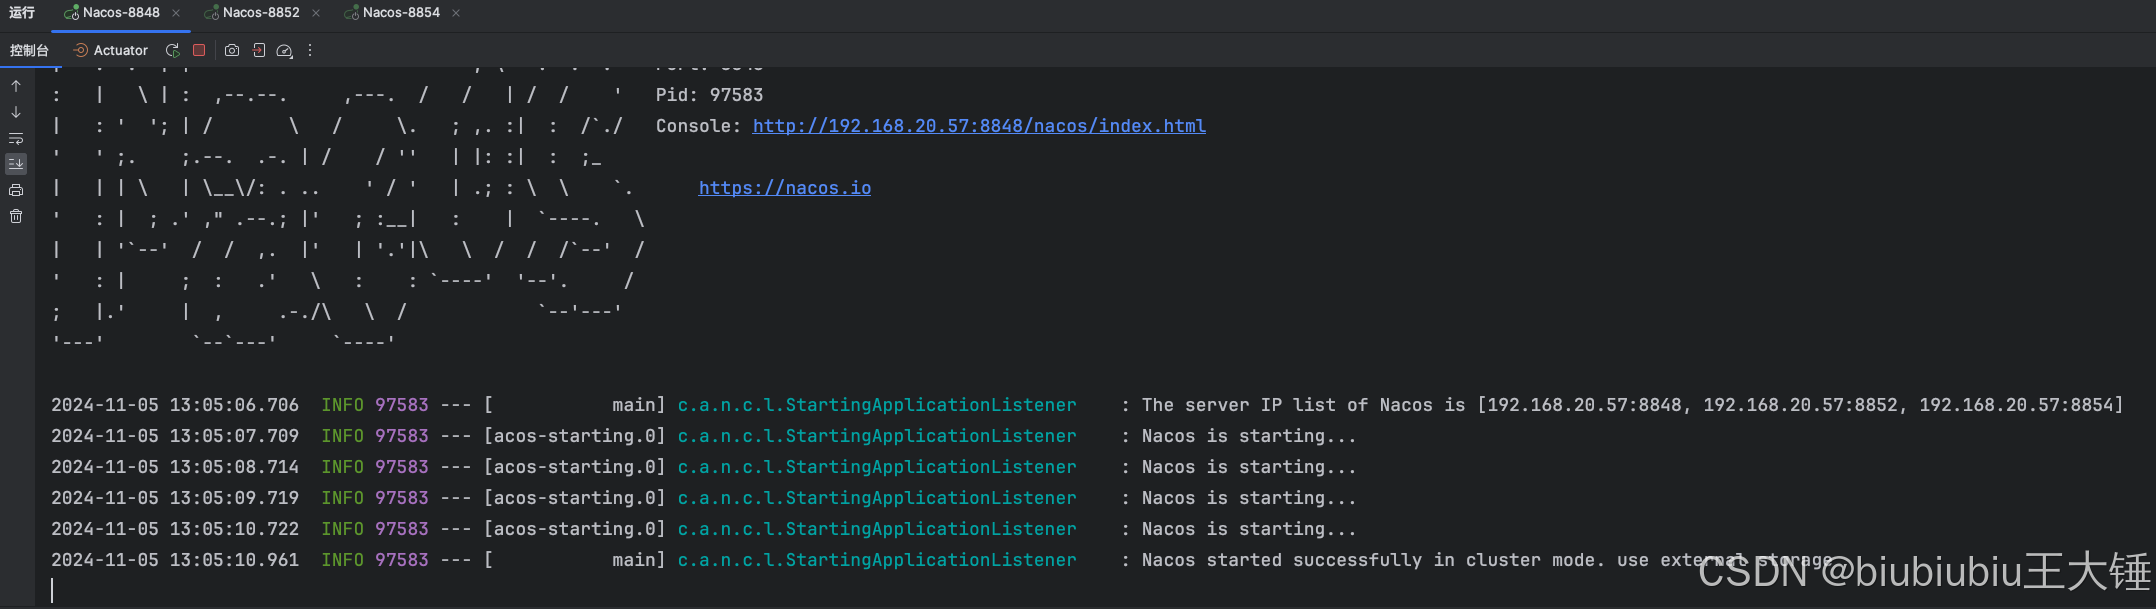Screen dimensions: 2156x609
Task: Click the 'Pid: 97583' text
Action: (709, 95)
